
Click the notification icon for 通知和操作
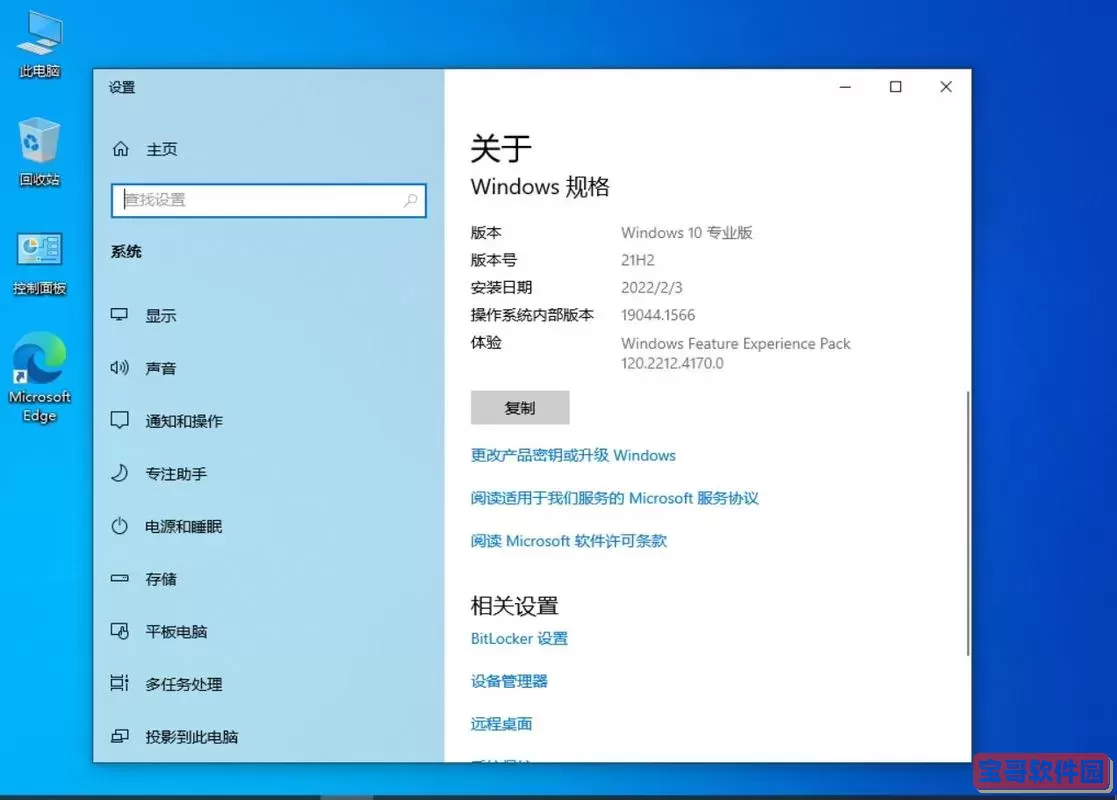(x=120, y=420)
